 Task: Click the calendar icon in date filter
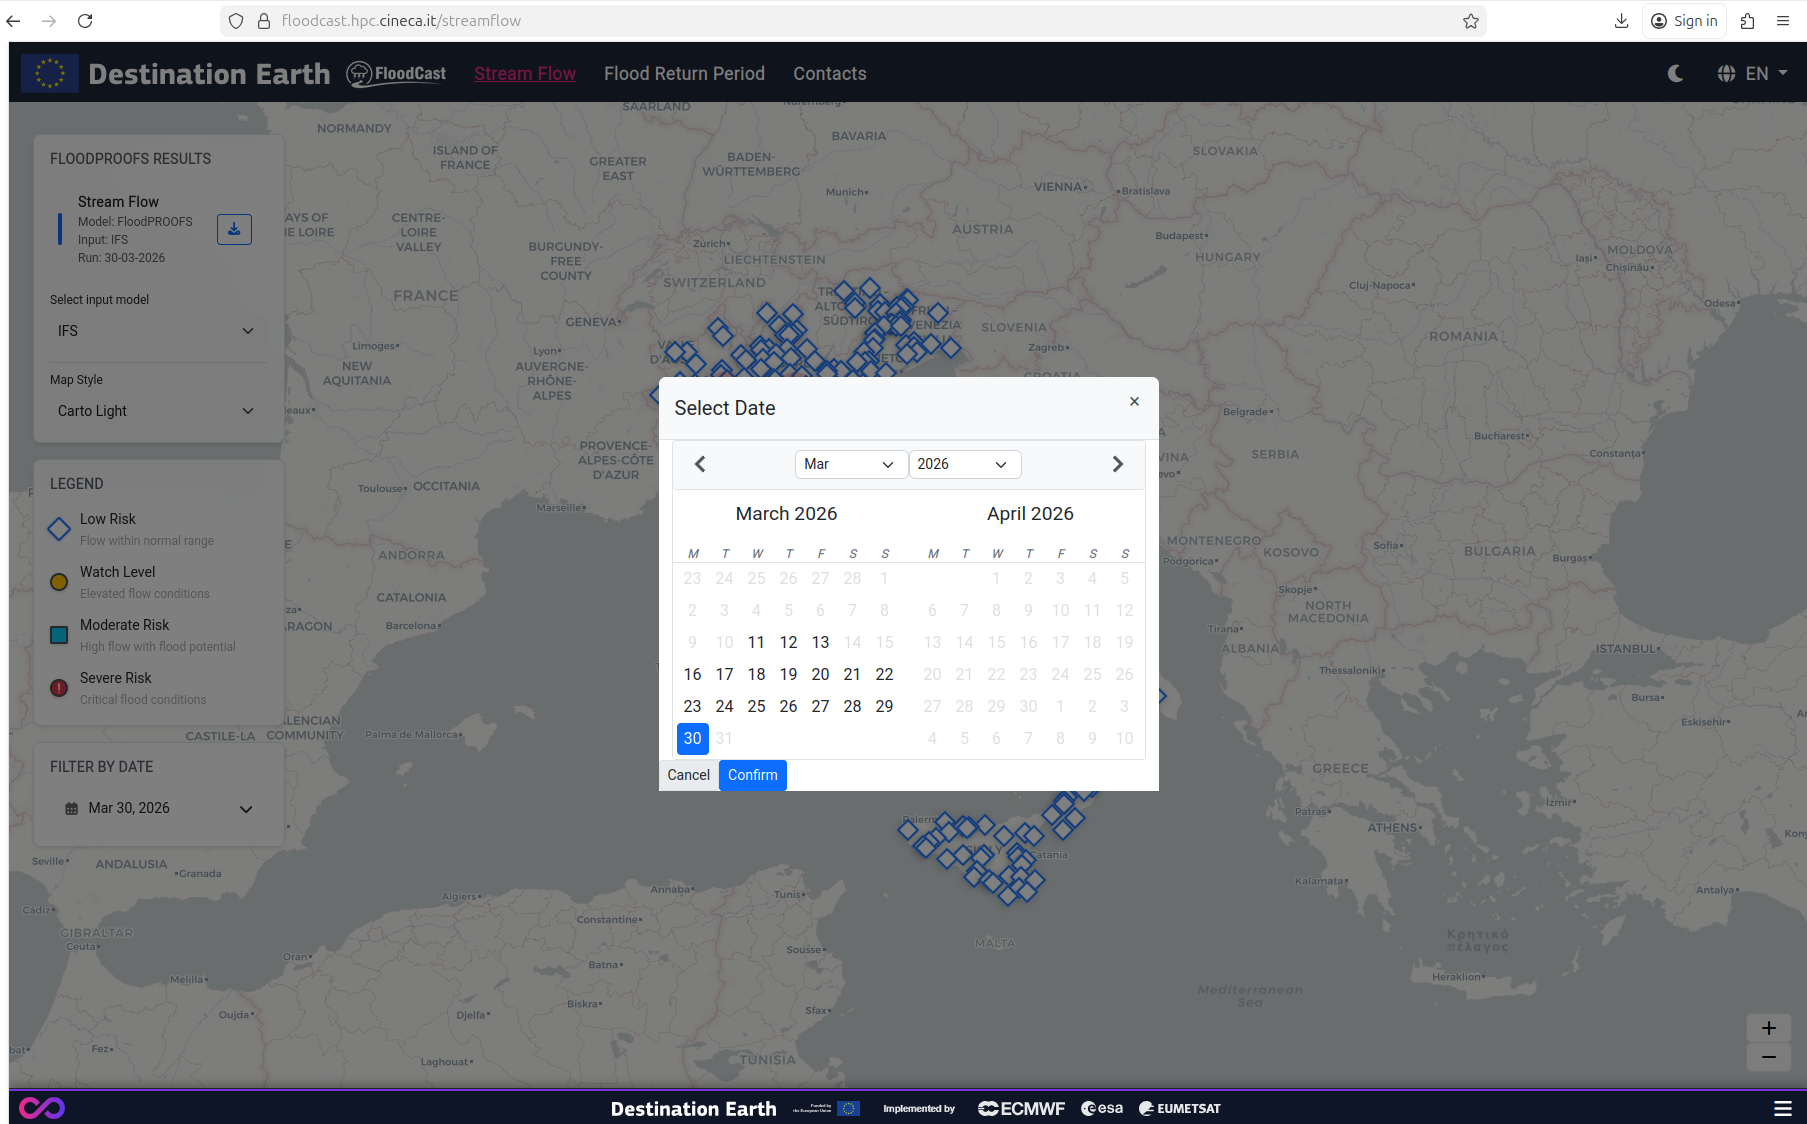point(71,808)
